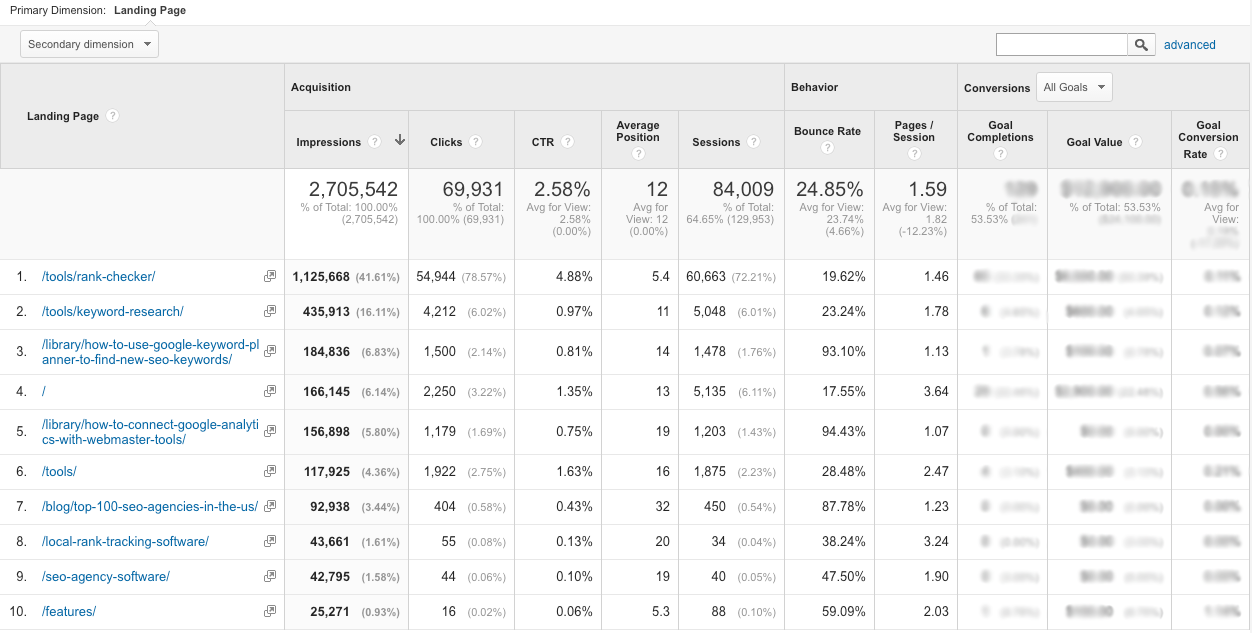Screen dimensions: 1252x633
Task: Sort table by Average Position header
Action: point(637,131)
